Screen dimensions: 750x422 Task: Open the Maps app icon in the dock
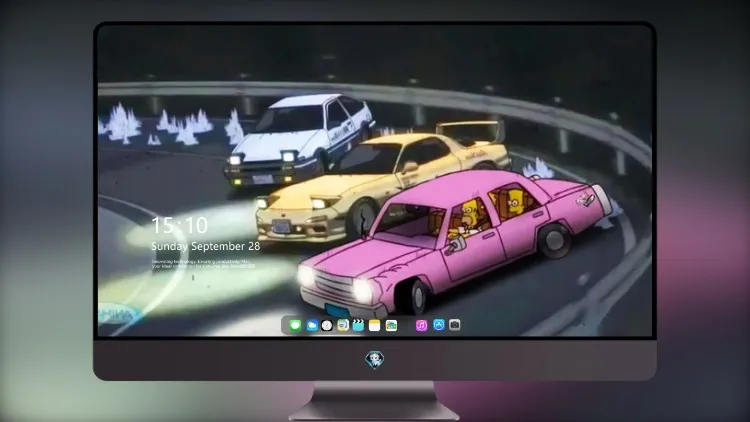pyautogui.click(x=343, y=325)
